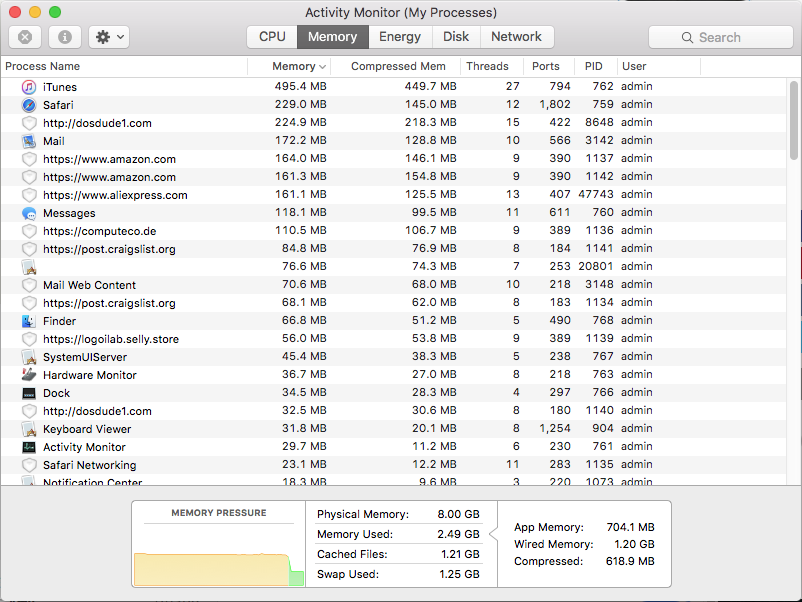Click Physical Memory 8.00 GB value
The width and height of the screenshot is (802, 602).
(458, 514)
